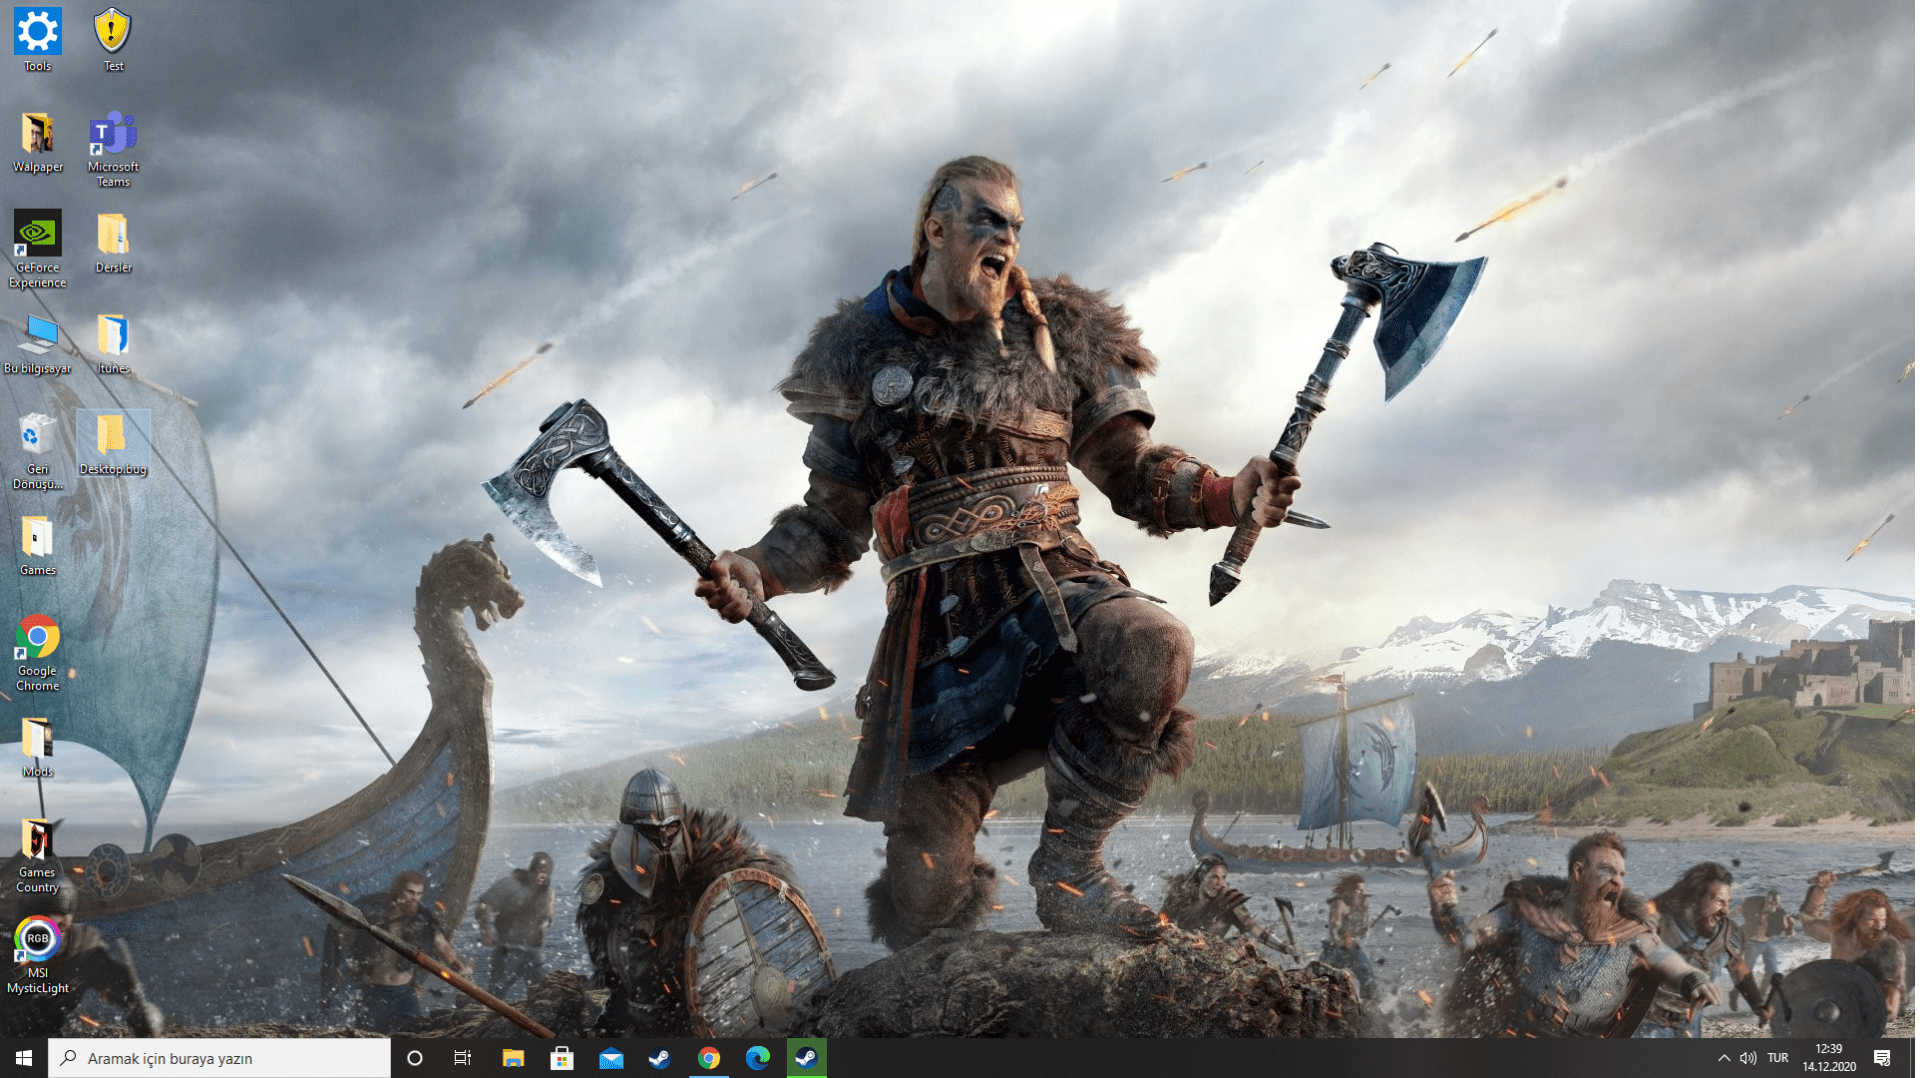
Task: Click the unhighlighted Steam taskbar icon
Action: (x=660, y=1058)
